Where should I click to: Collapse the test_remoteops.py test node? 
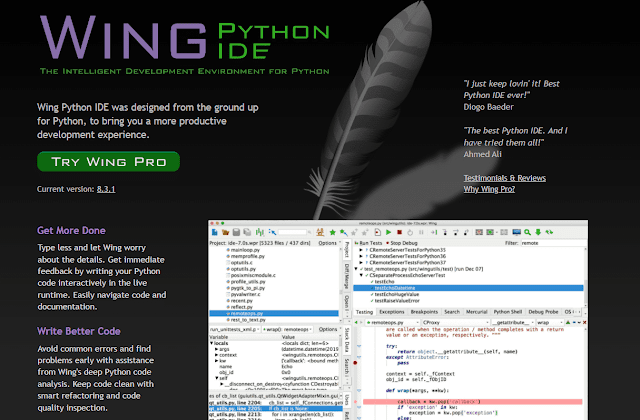pyautogui.click(x=356, y=269)
